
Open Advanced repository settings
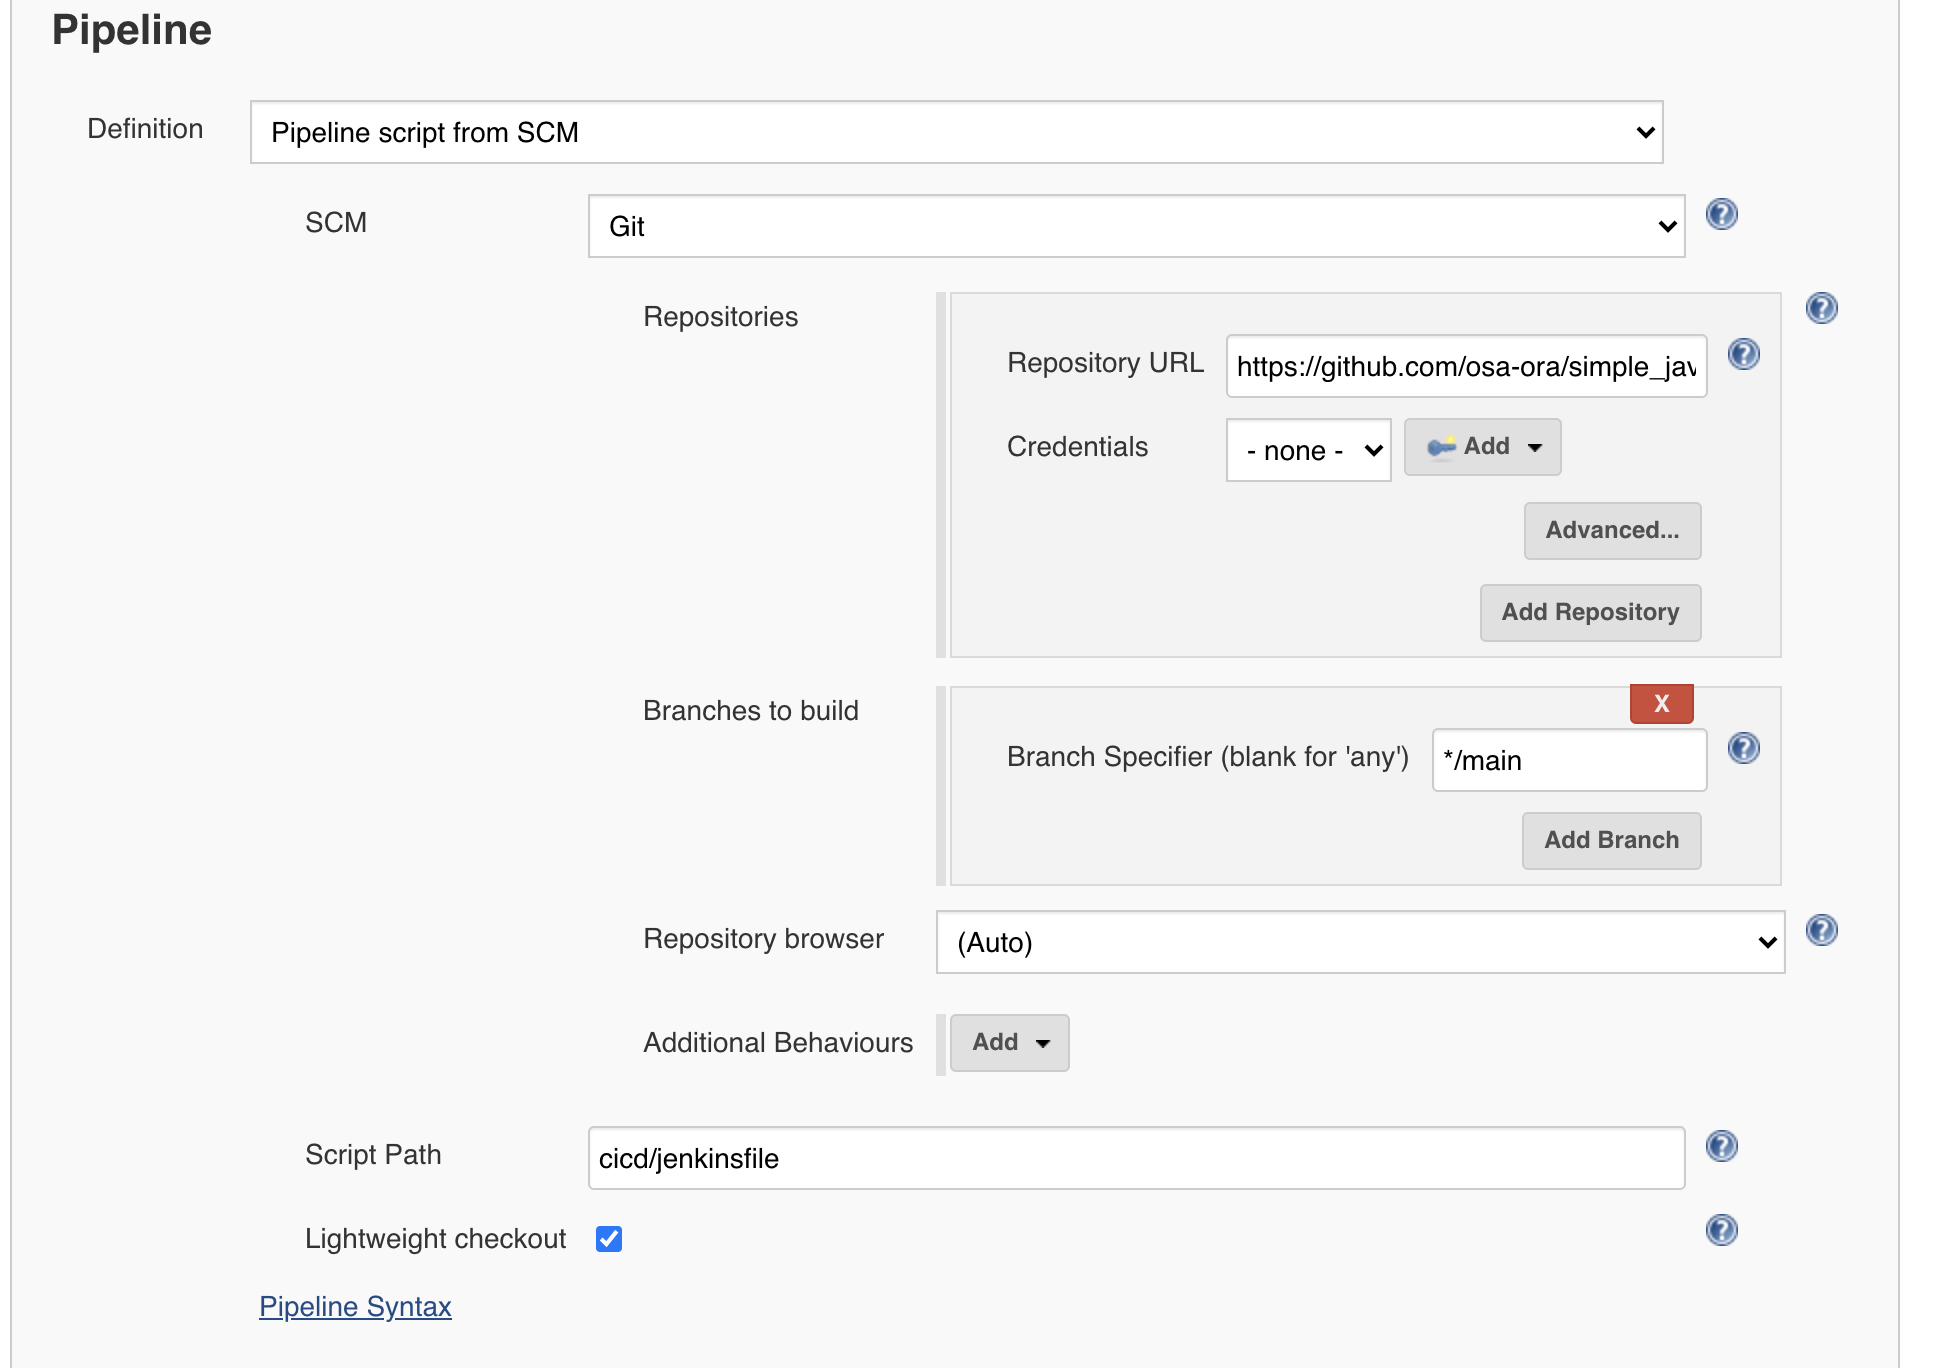click(1611, 531)
